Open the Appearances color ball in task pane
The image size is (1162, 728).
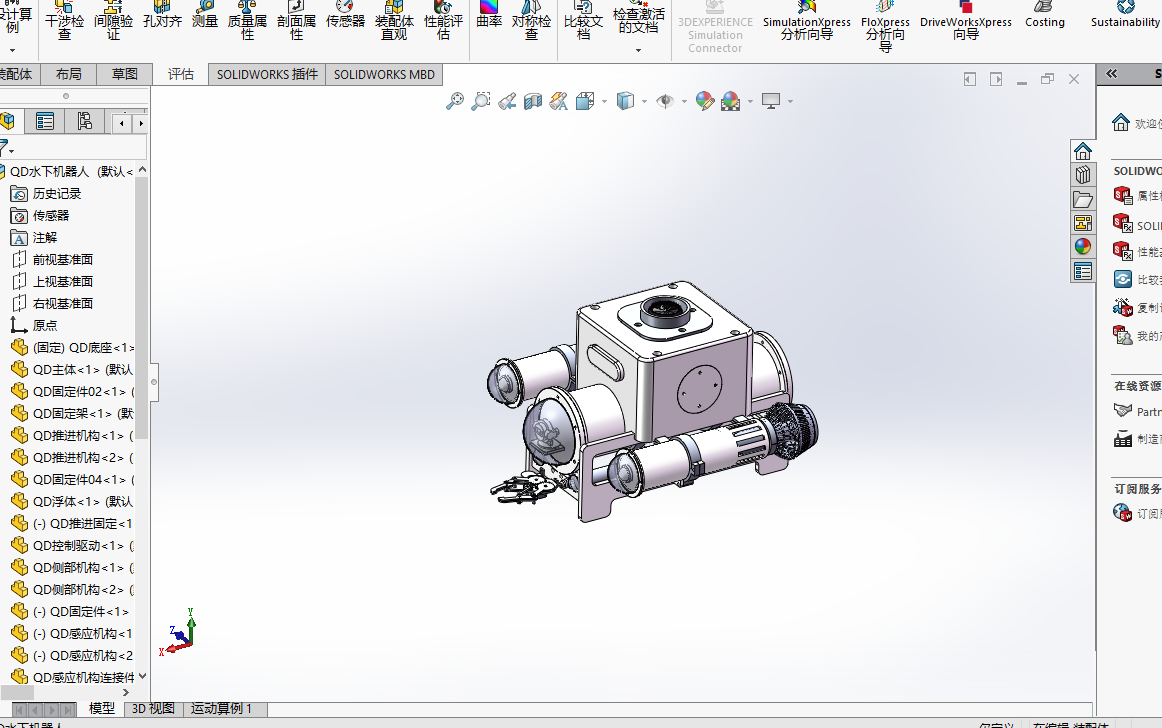(x=1083, y=247)
